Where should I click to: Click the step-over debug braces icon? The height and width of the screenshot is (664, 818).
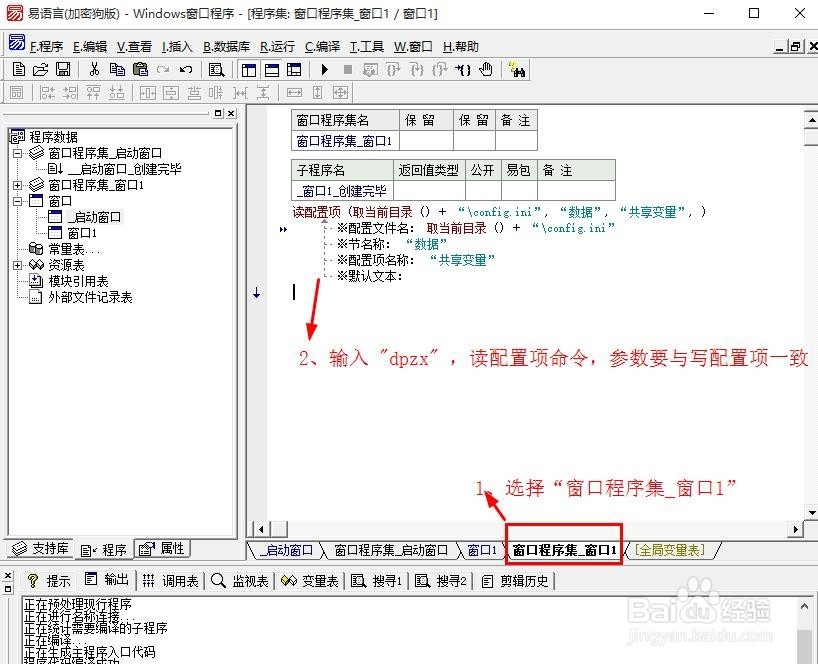pos(393,69)
